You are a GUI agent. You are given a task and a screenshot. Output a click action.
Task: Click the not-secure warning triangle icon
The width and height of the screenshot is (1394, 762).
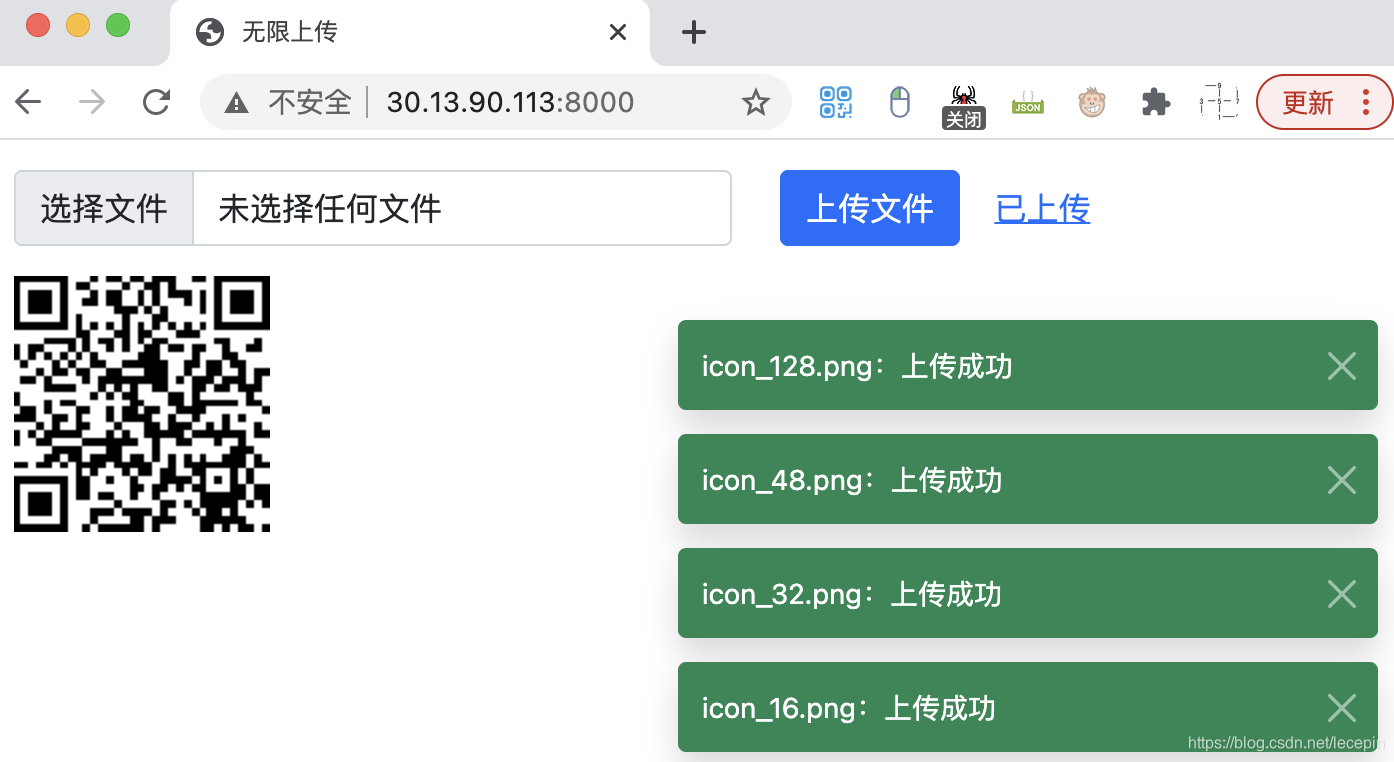(236, 102)
